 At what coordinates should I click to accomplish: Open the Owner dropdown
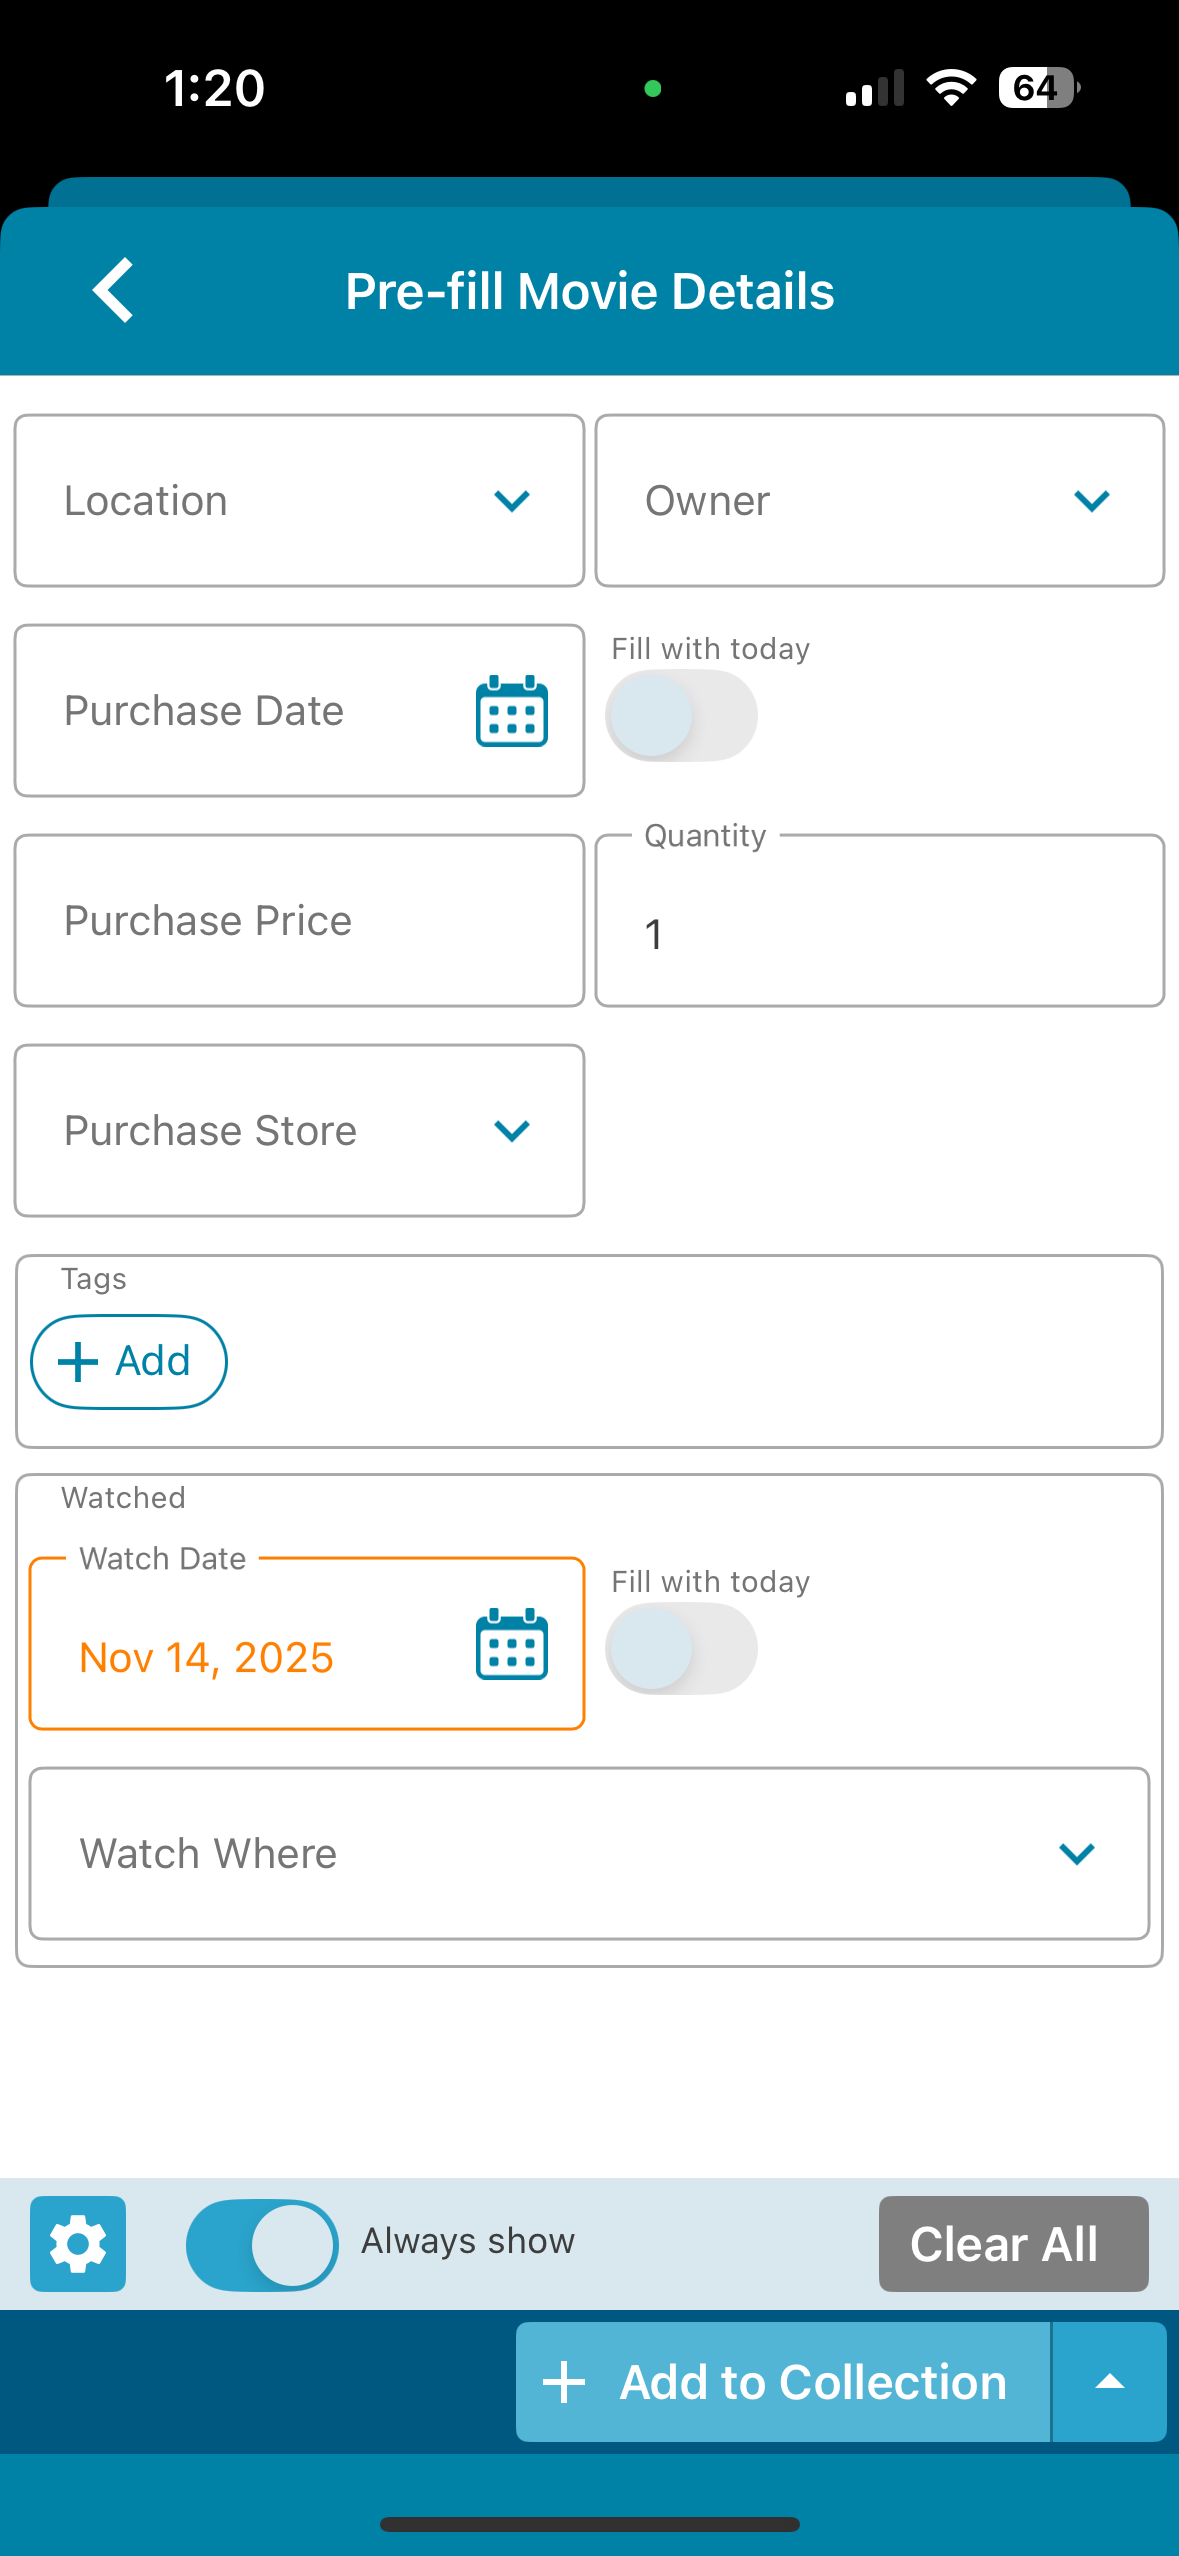click(x=879, y=501)
